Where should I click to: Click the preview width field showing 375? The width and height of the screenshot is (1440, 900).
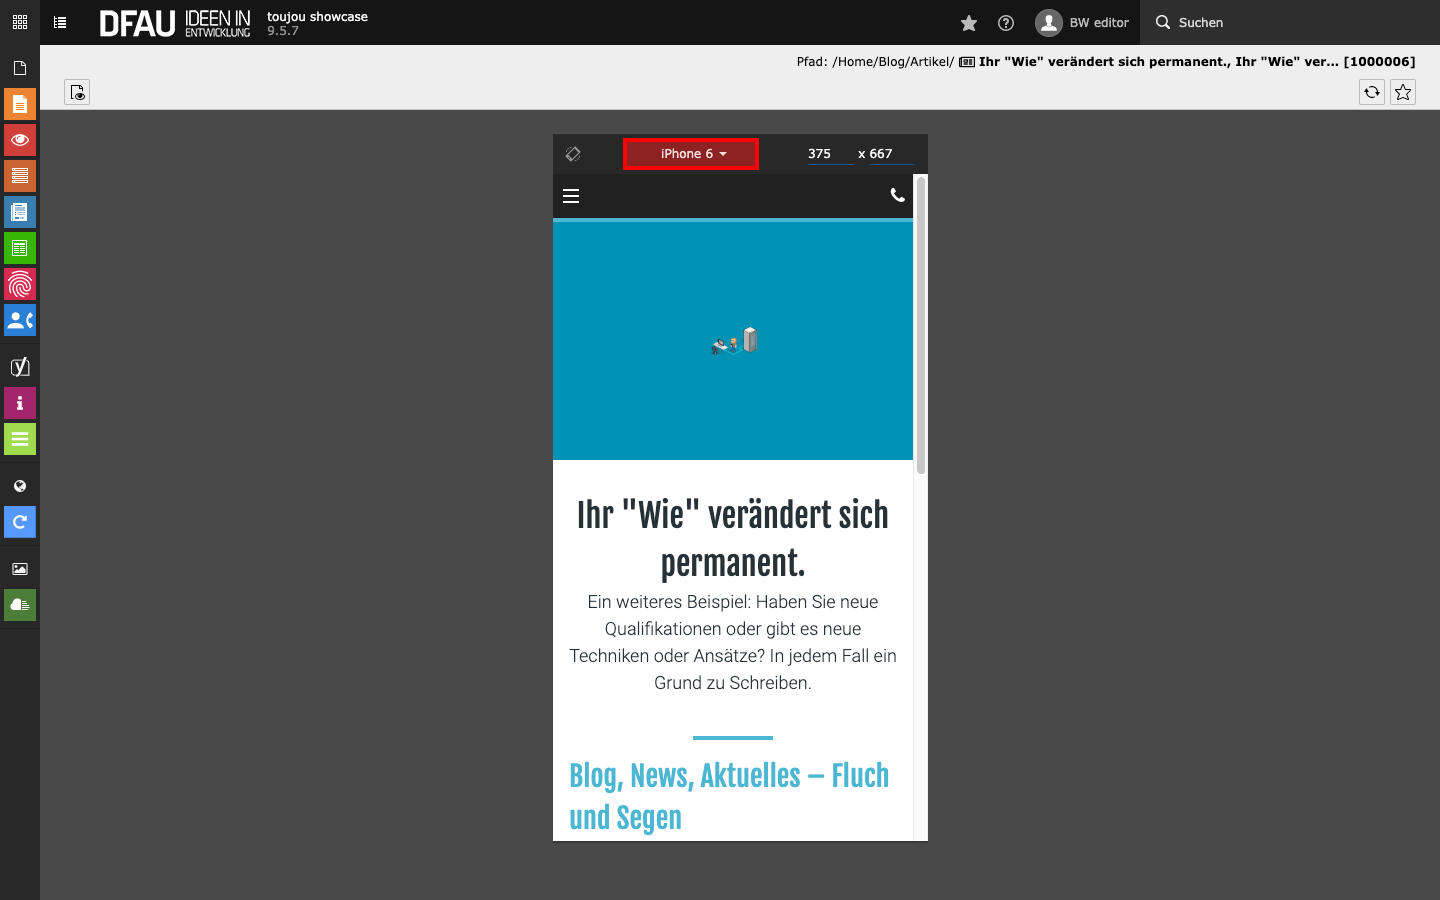(828, 154)
